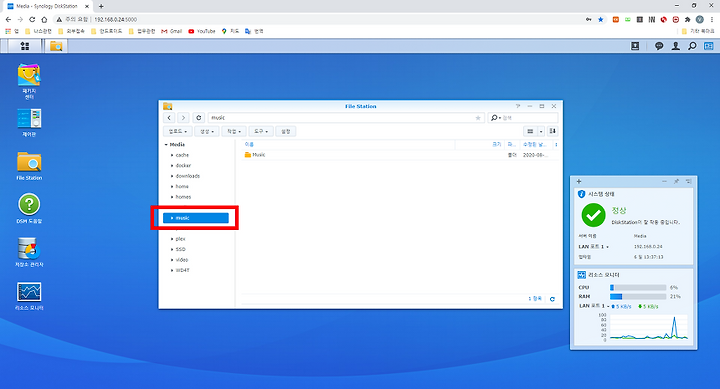The image size is (720, 389).
Task: Sort files by Name column header
Action: pyautogui.click(x=249, y=145)
